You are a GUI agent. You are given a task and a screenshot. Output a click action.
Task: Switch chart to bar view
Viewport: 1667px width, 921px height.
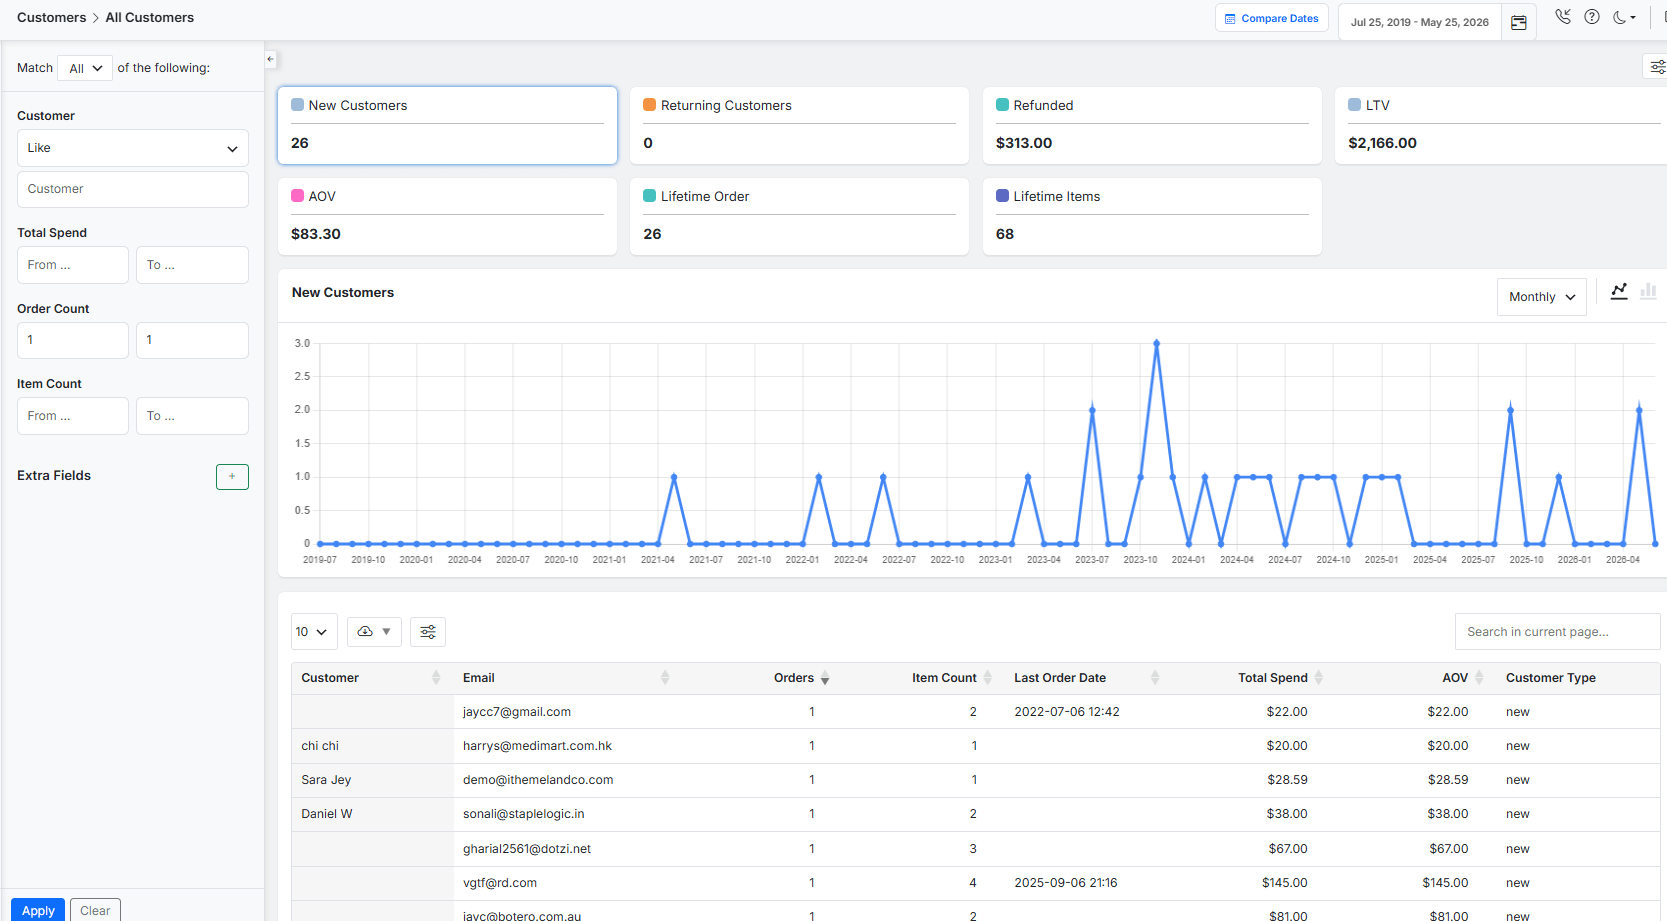tap(1648, 291)
